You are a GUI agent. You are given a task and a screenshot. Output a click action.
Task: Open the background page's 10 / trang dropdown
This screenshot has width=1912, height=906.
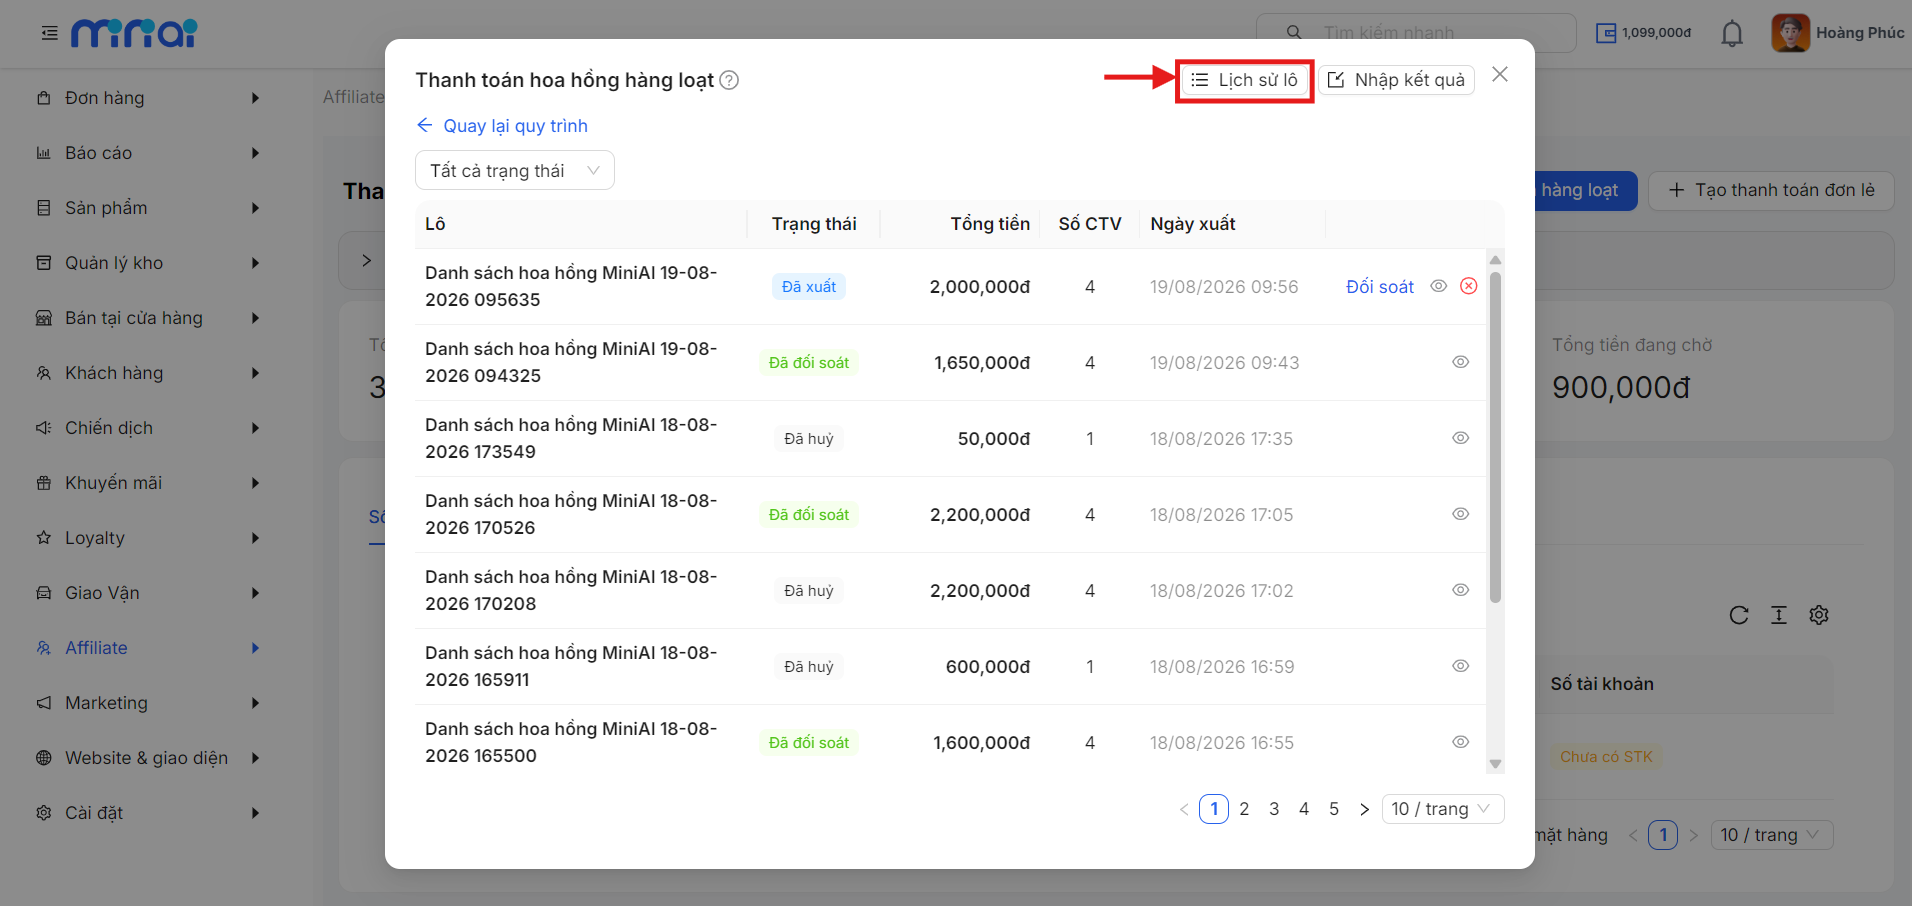(x=1771, y=835)
